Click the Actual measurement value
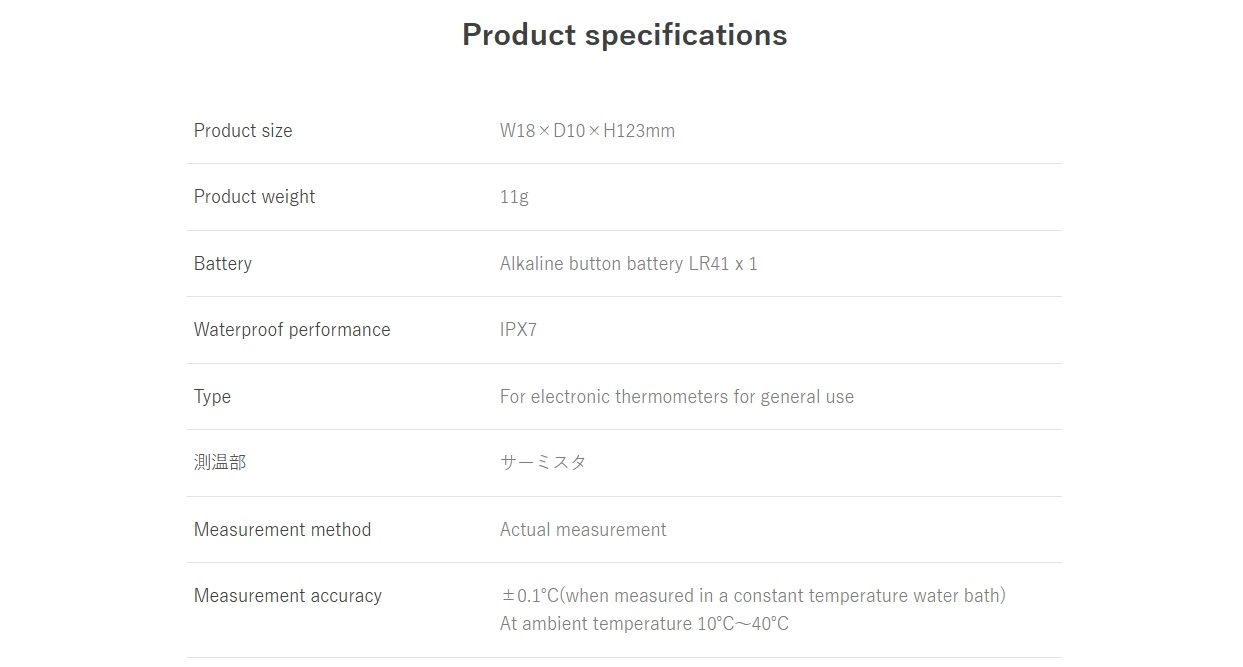Viewport: 1243px width, 667px height. (583, 530)
